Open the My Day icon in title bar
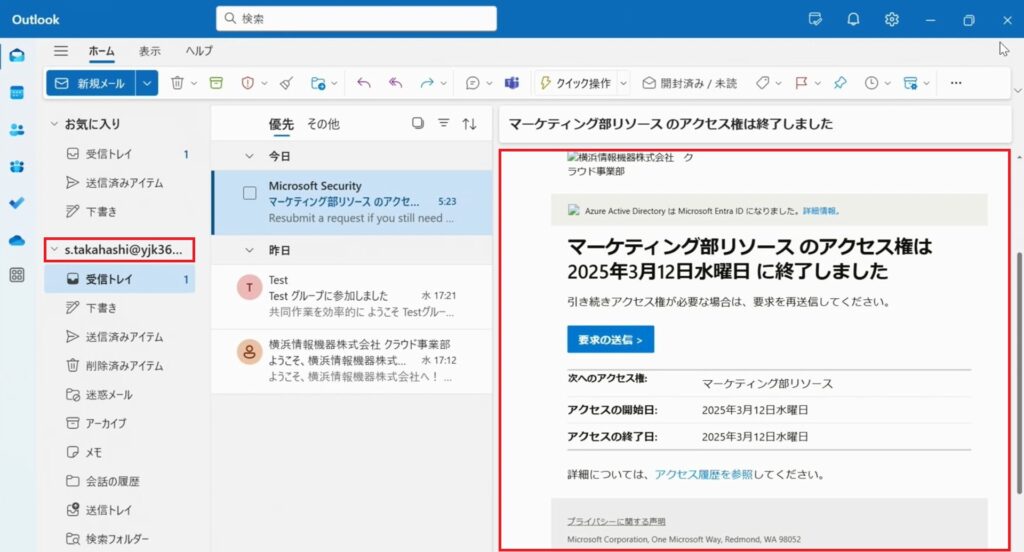Screen dimensions: 1024x552 815,20
